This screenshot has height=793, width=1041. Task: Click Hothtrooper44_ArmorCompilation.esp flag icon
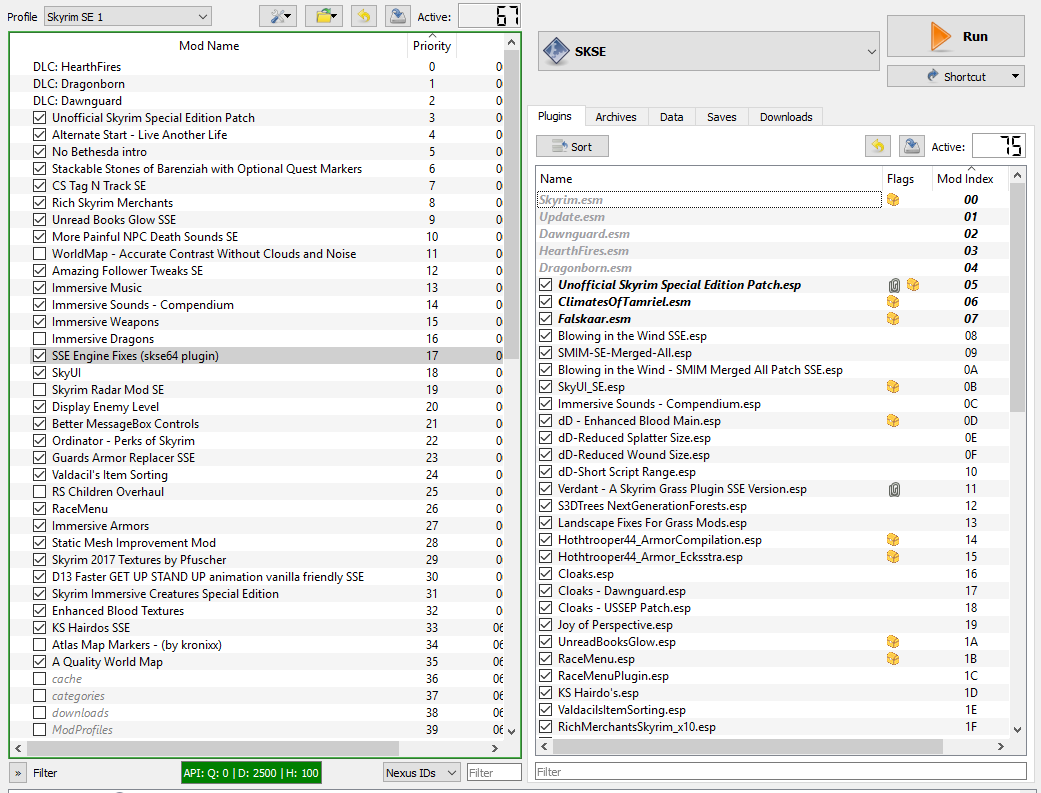click(893, 540)
